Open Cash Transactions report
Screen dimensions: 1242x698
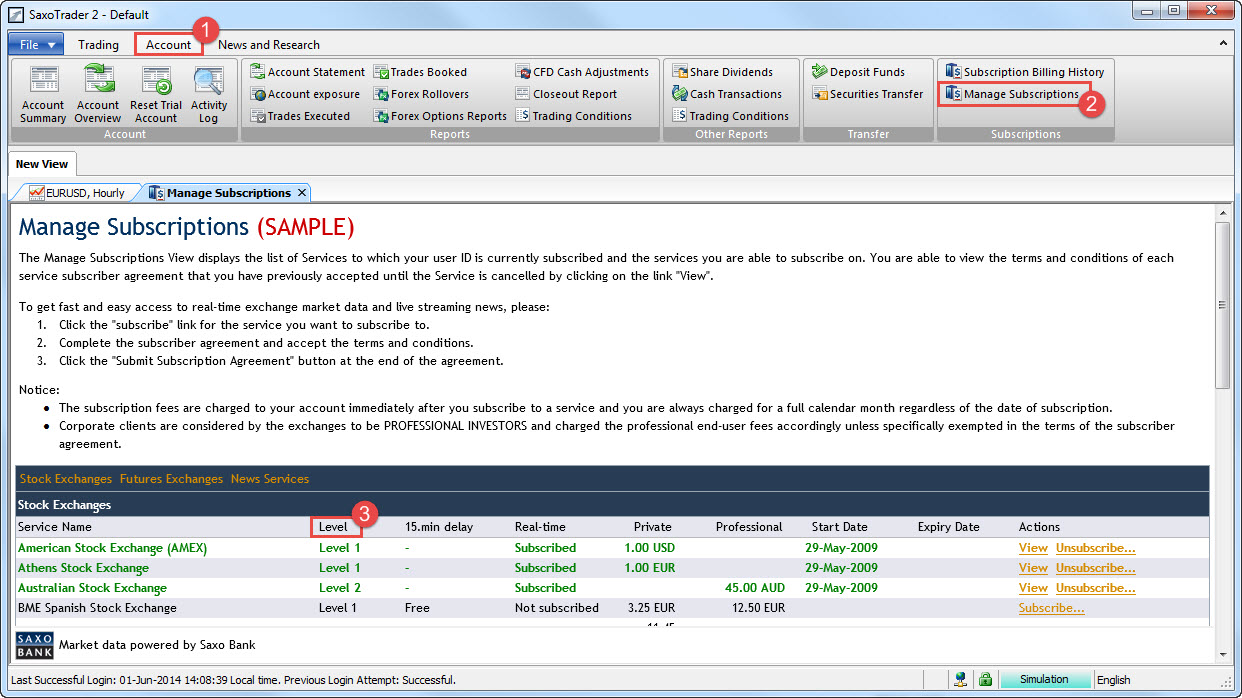pyautogui.click(x=727, y=94)
